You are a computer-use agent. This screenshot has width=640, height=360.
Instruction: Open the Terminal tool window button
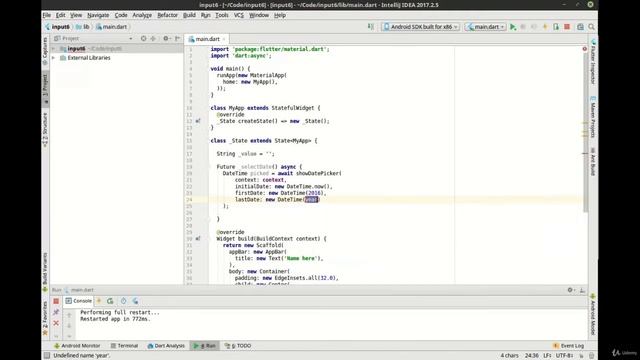coord(124,346)
